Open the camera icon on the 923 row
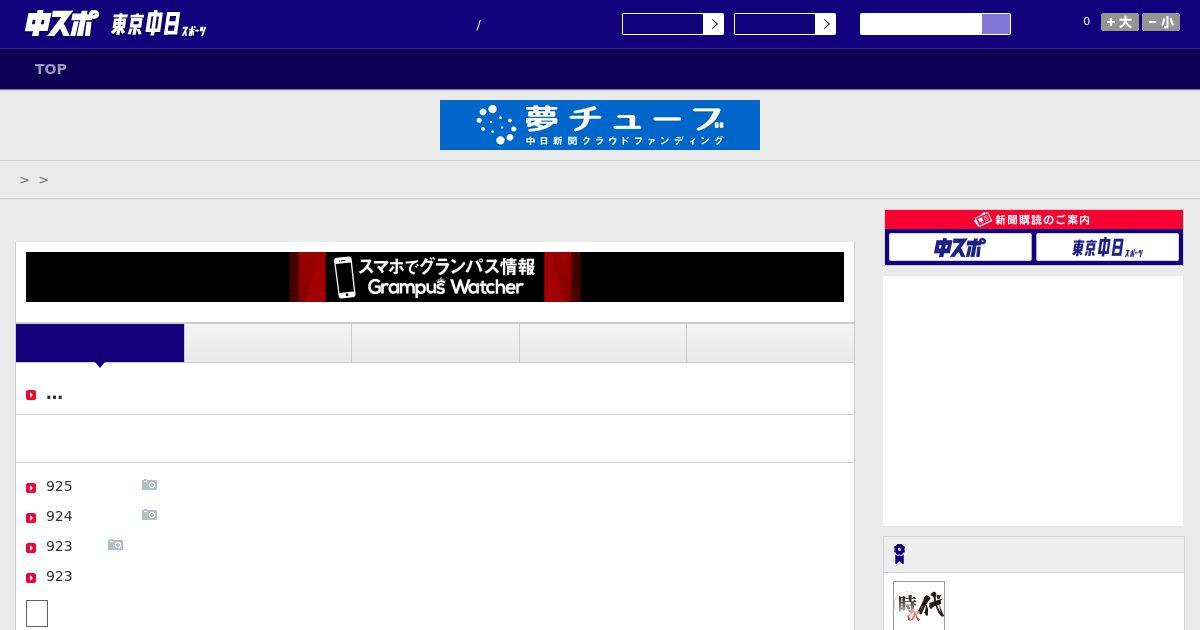This screenshot has height=630, width=1200. point(115,545)
